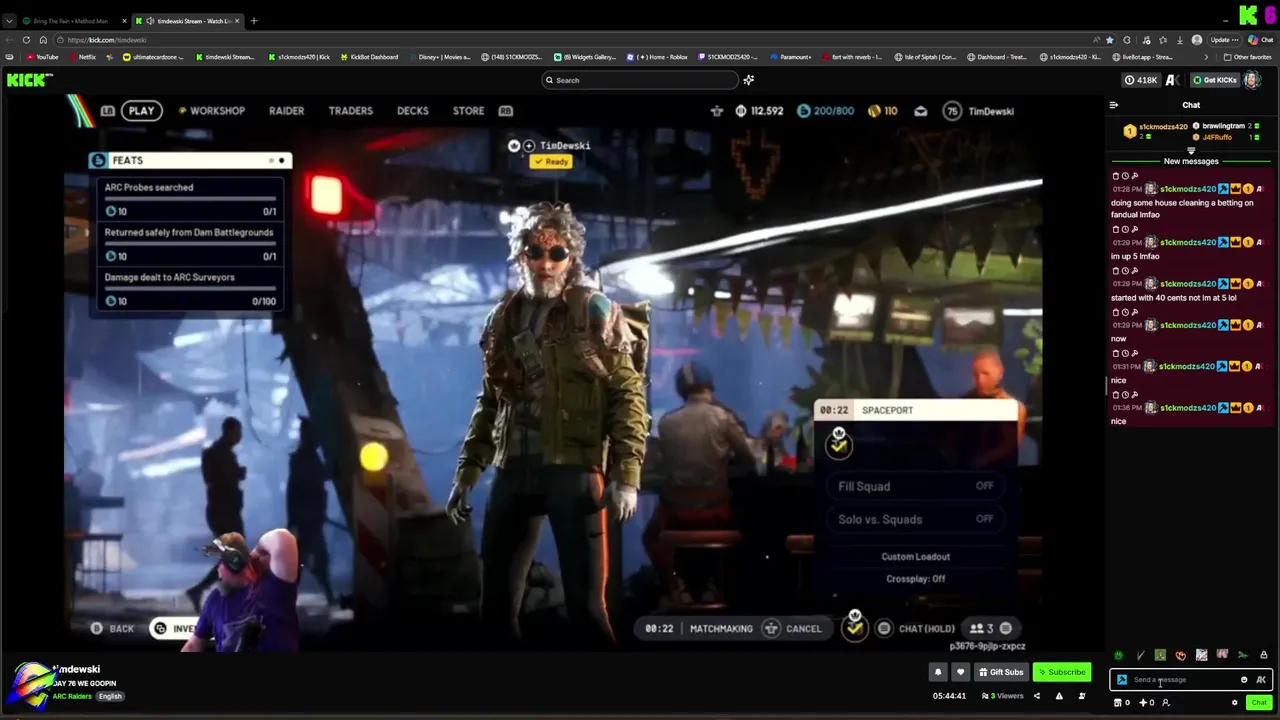Open chat identity user icon below input
Image resolution: width=1280 pixels, height=720 pixels.
tap(1165, 702)
